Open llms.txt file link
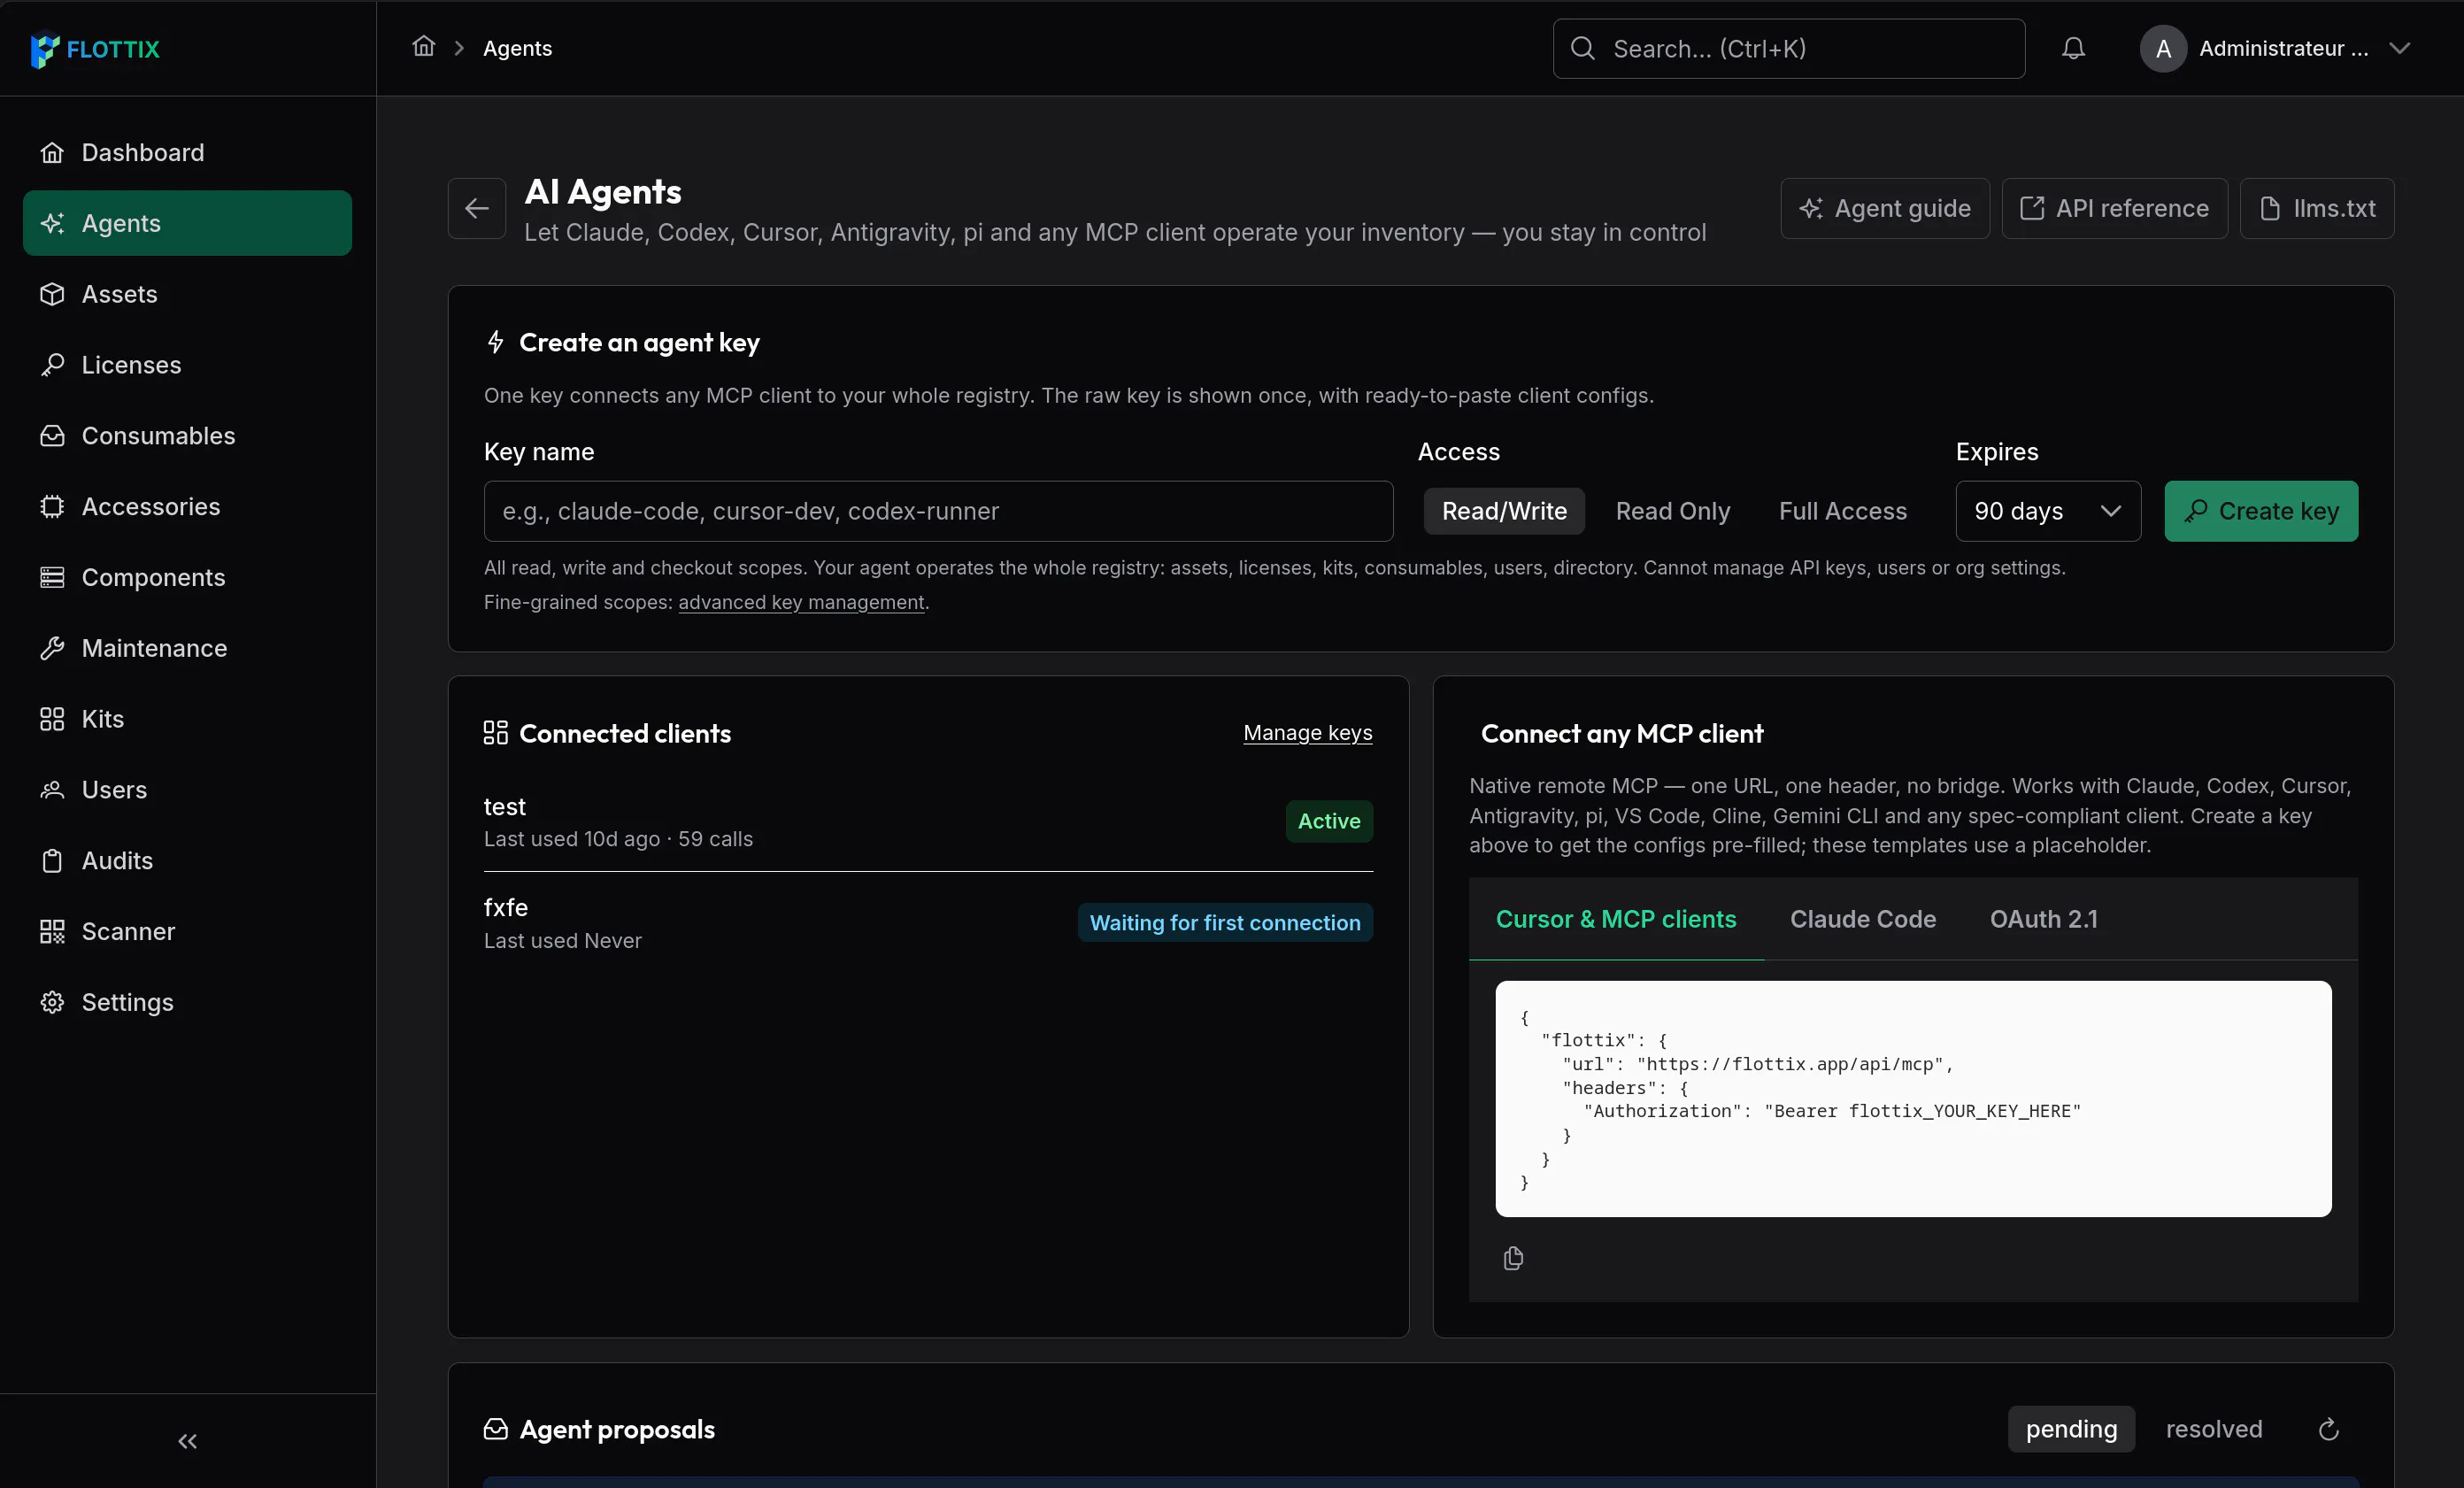The height and width of the screenshot is (1488, 2464). pos(2316,208)
